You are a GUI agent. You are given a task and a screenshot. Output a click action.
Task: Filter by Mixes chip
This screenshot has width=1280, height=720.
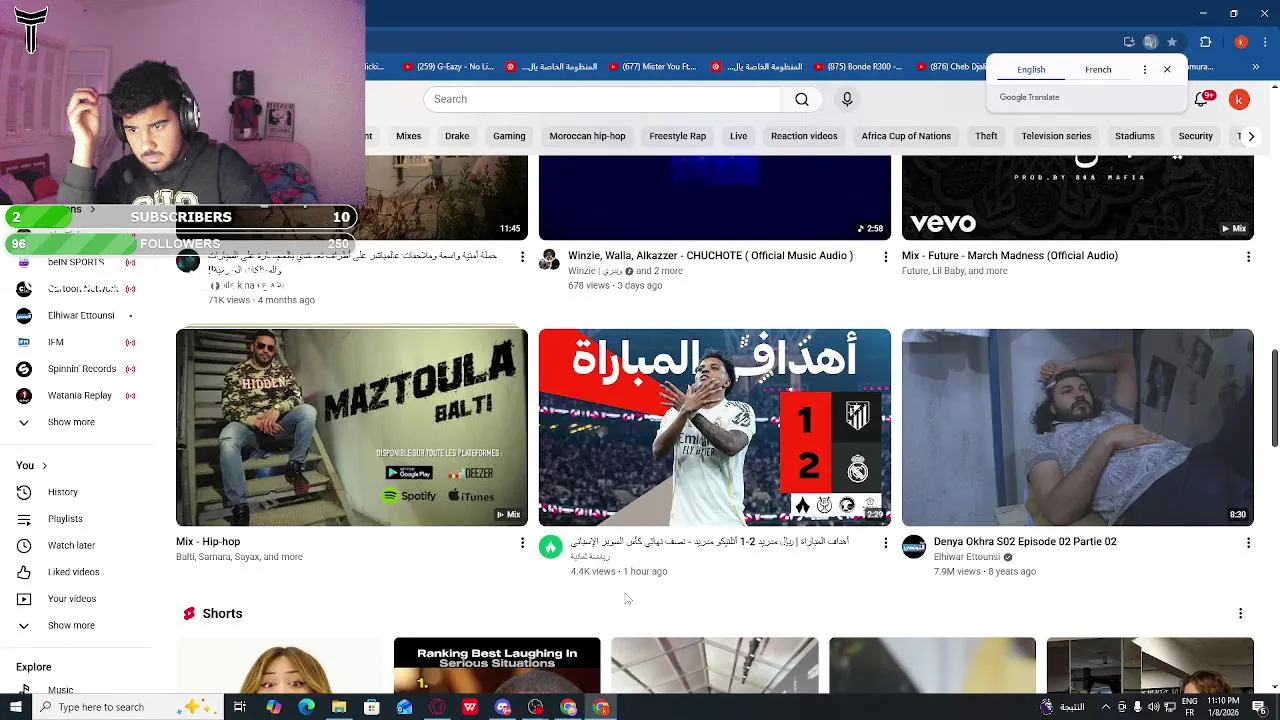click(408, 136)
